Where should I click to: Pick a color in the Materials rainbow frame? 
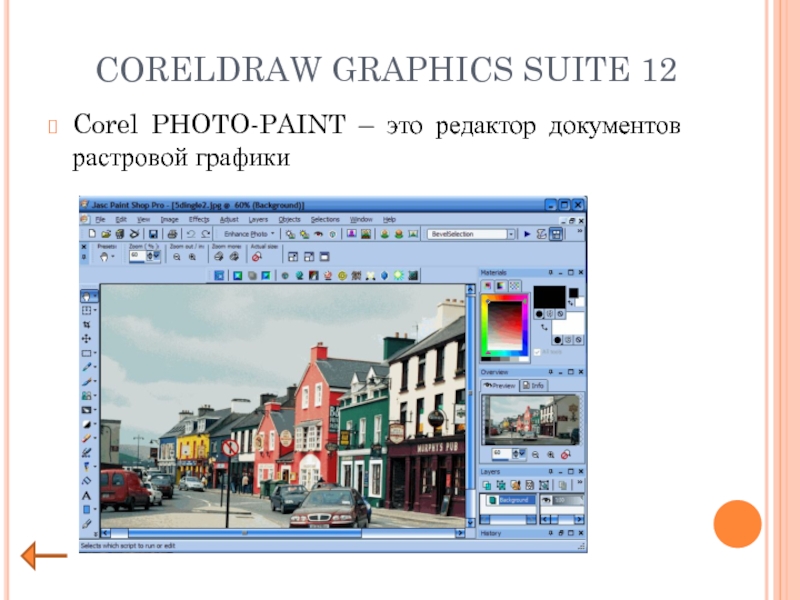[x=505, y=325]
